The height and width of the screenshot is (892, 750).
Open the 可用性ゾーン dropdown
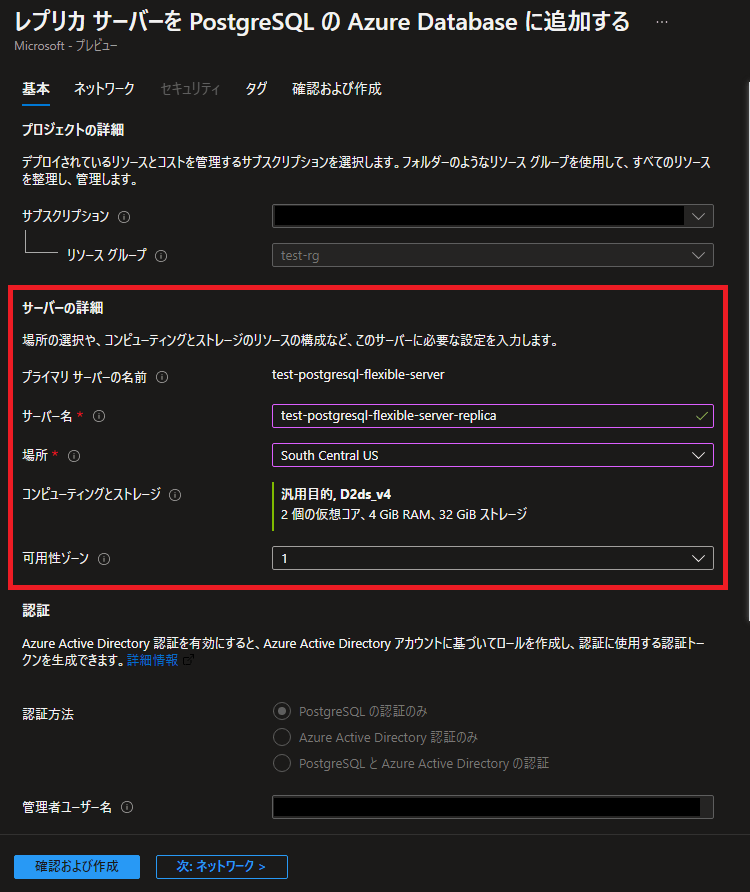point(493,558)
